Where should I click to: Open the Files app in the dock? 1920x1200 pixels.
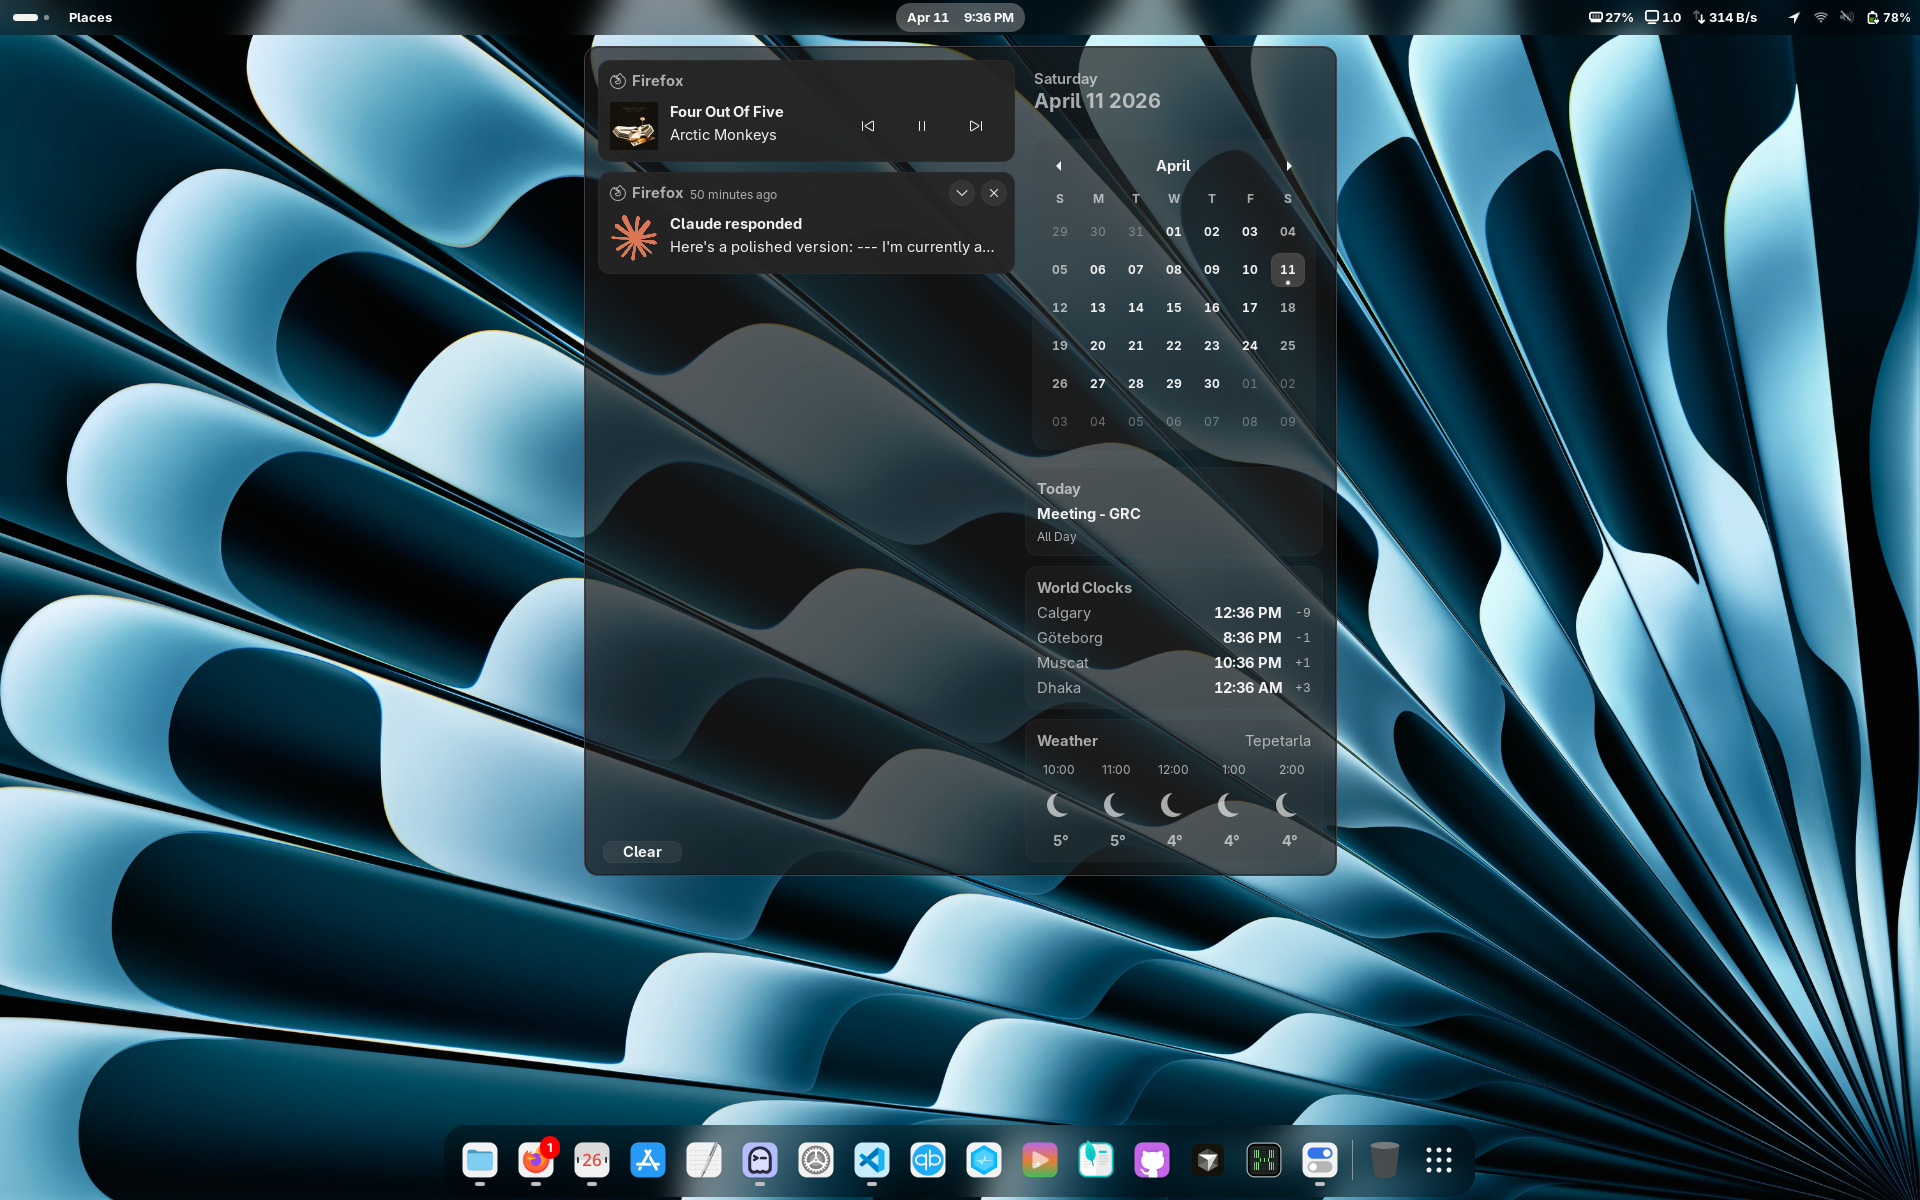[x=480, y=1160]
